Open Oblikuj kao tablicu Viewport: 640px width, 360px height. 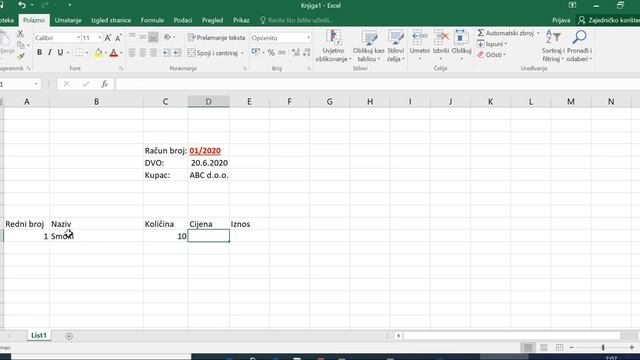click(369, 46)
